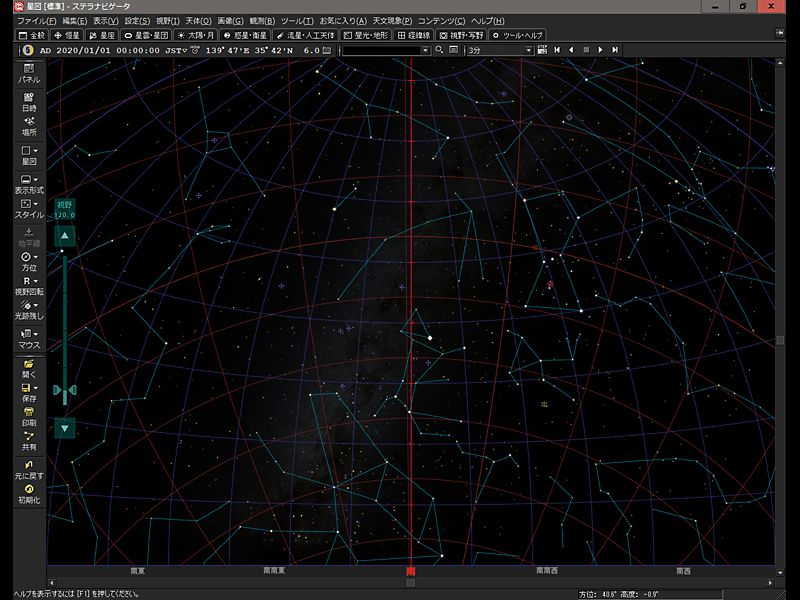The image size is (800, 600).
Task: Switch to the 惑星・衛星 ribbon tab
Action: [x=245, y=35]
